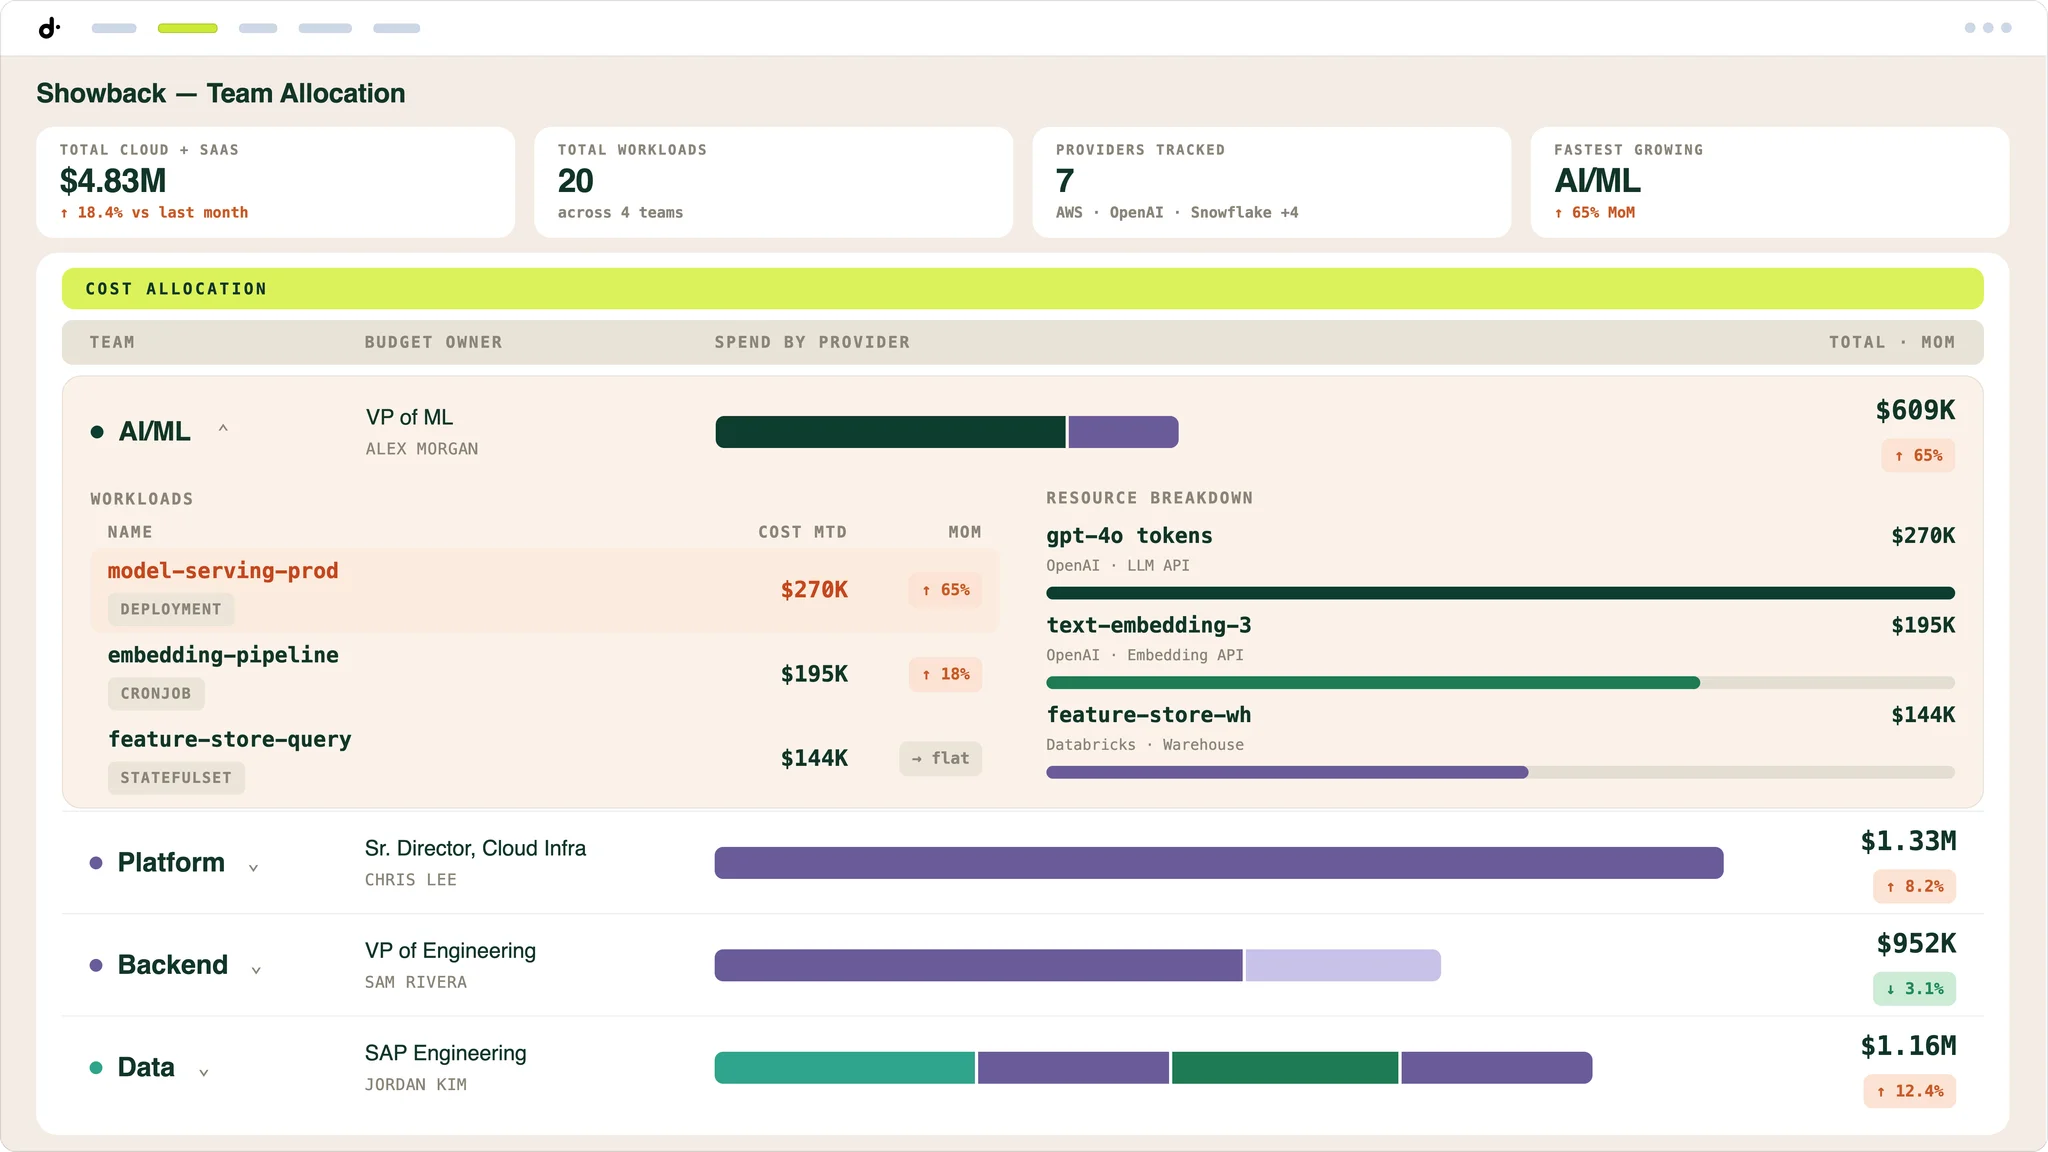
Task: Click the STATEFULSET tag badge
Action: (176, 777)
